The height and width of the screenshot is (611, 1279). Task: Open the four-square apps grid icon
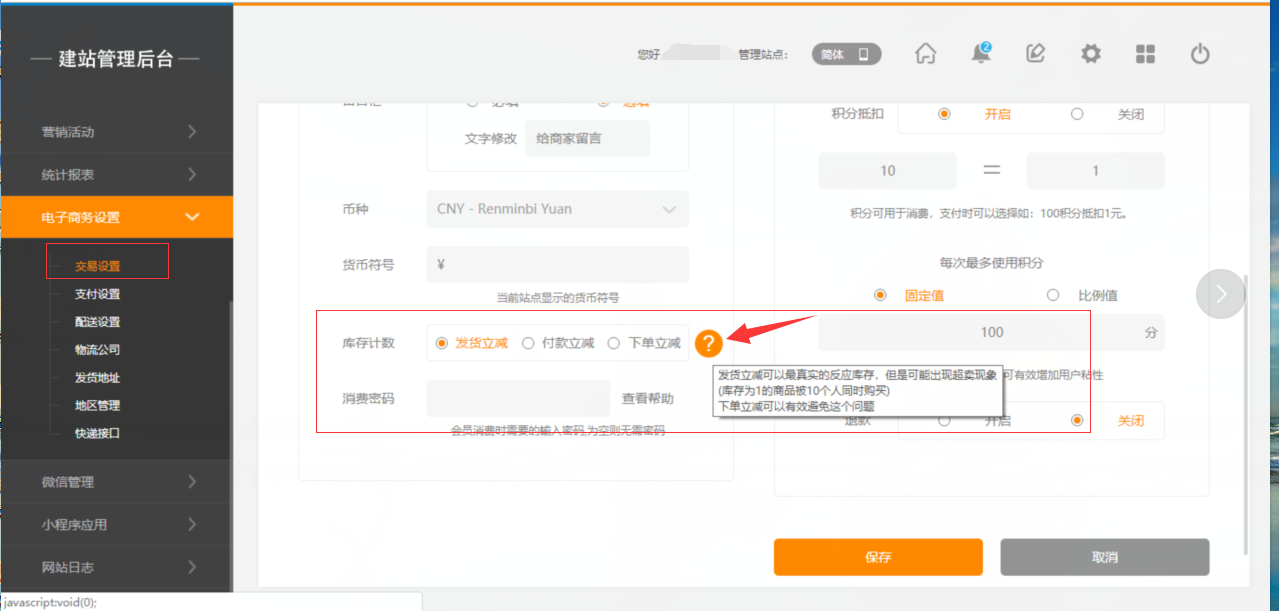pos(1145,54)
